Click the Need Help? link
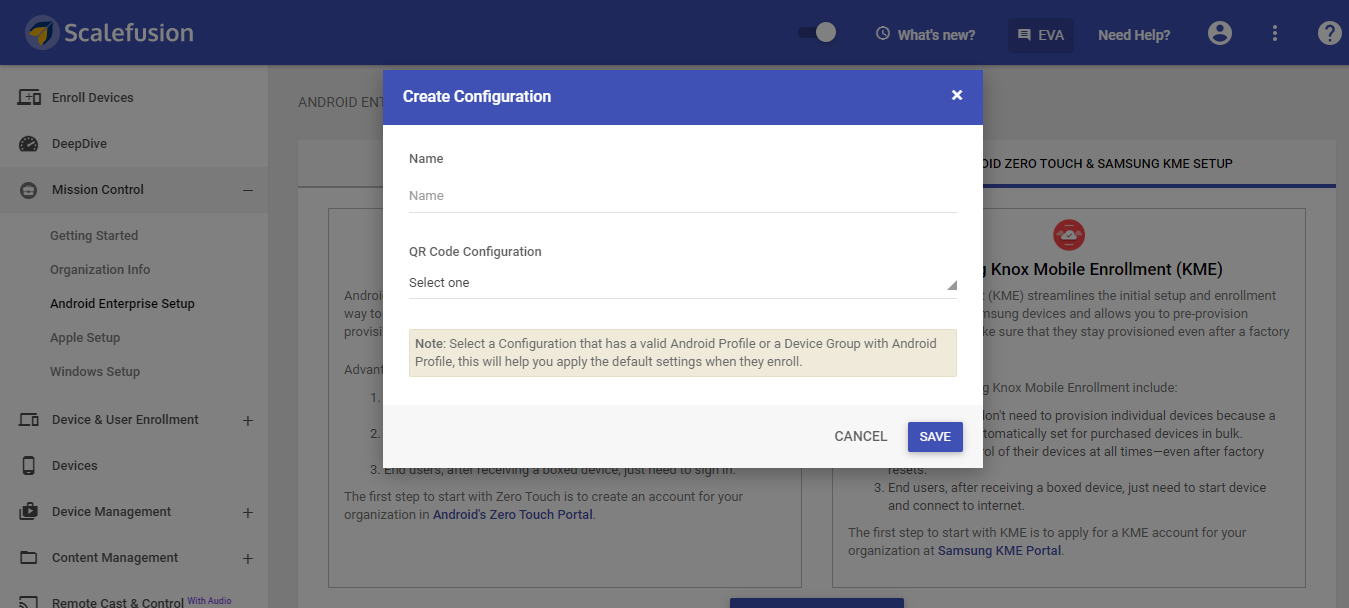Image resolution: width=1349 pixels, height=608 pixels. 1134,35
